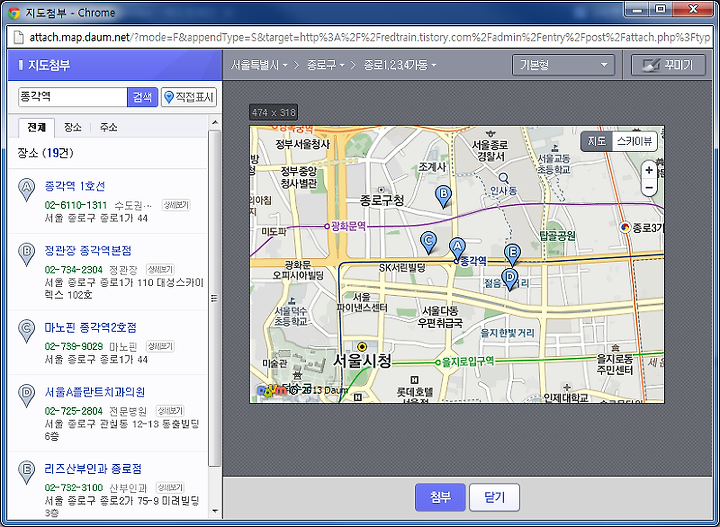
Task: Click map marker A at 종각역
Action: pyautogui.click(x=456, y=248)
